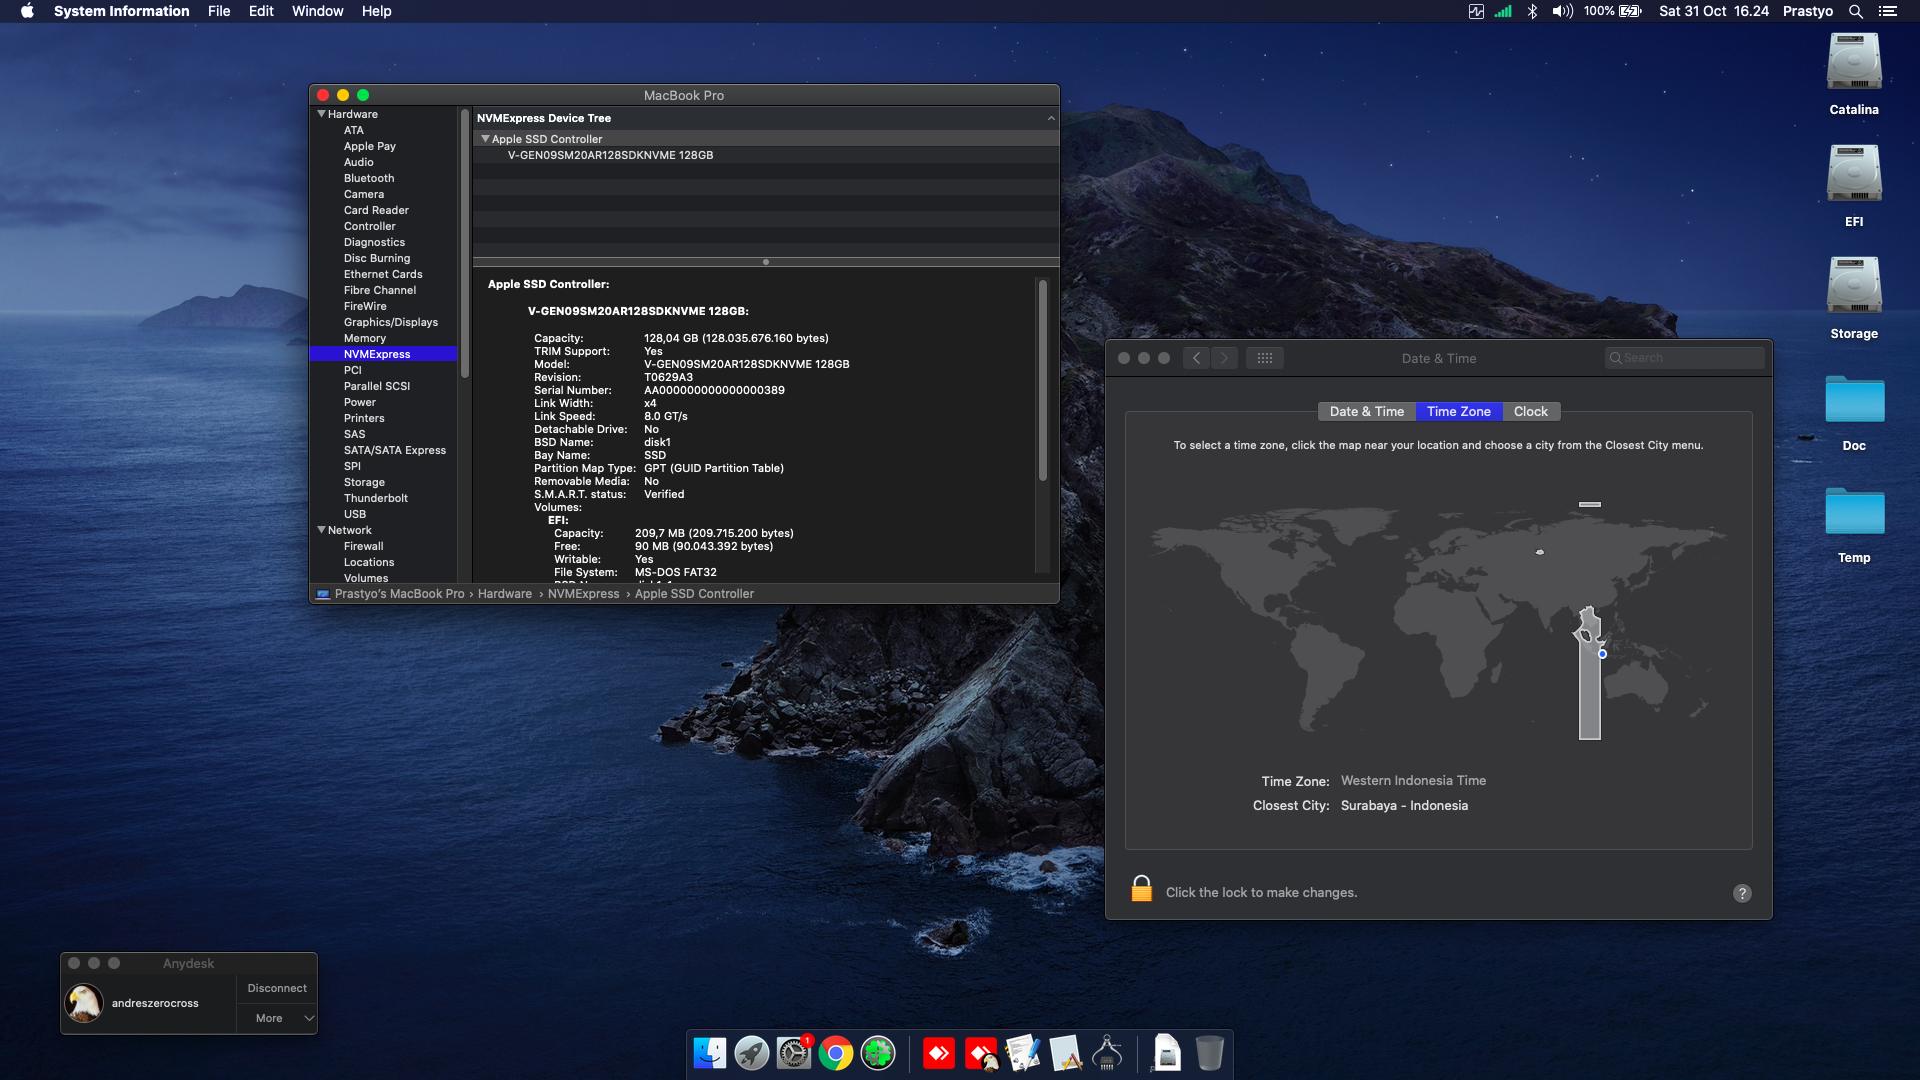This screenshot has width=1920, height=1080.
Task: Open the document with pencil and ruler dock icon
Action: click(x=1065, y=1053)
